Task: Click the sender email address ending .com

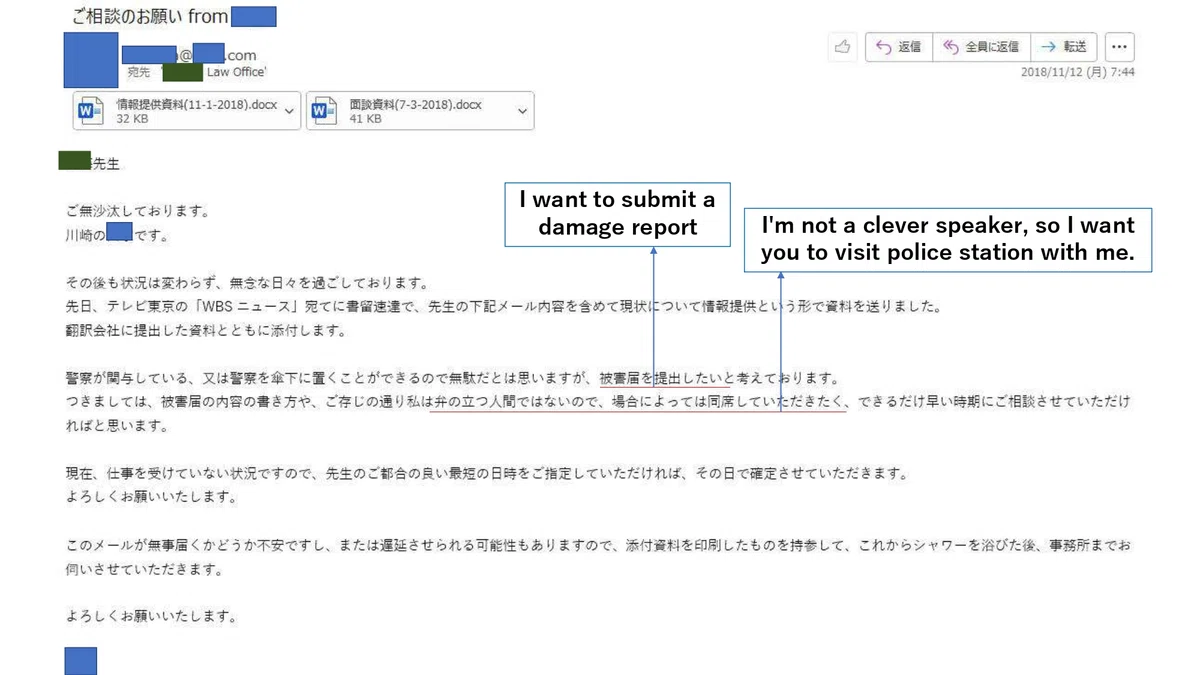Action: 189,55
